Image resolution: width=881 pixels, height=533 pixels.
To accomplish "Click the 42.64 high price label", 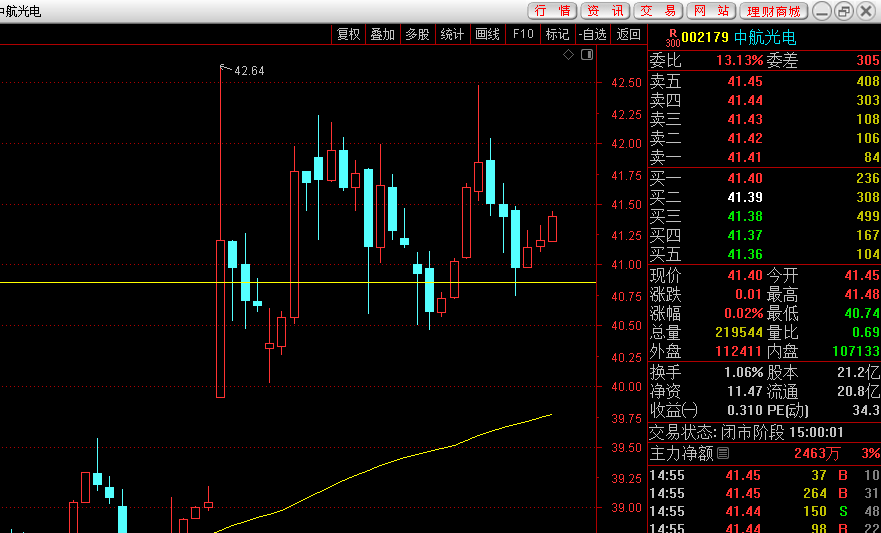I will coord(249,71).
